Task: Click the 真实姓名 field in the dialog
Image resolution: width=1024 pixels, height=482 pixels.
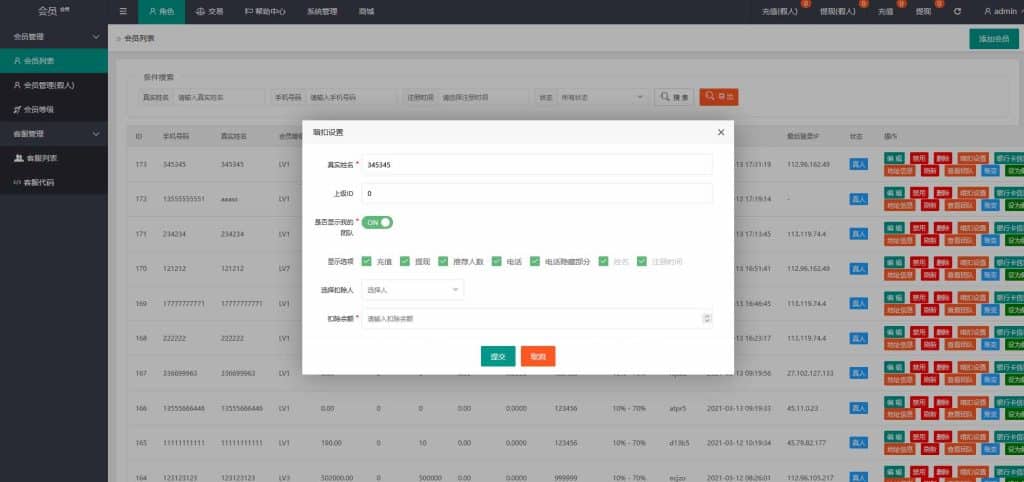Action: point(537,165)
